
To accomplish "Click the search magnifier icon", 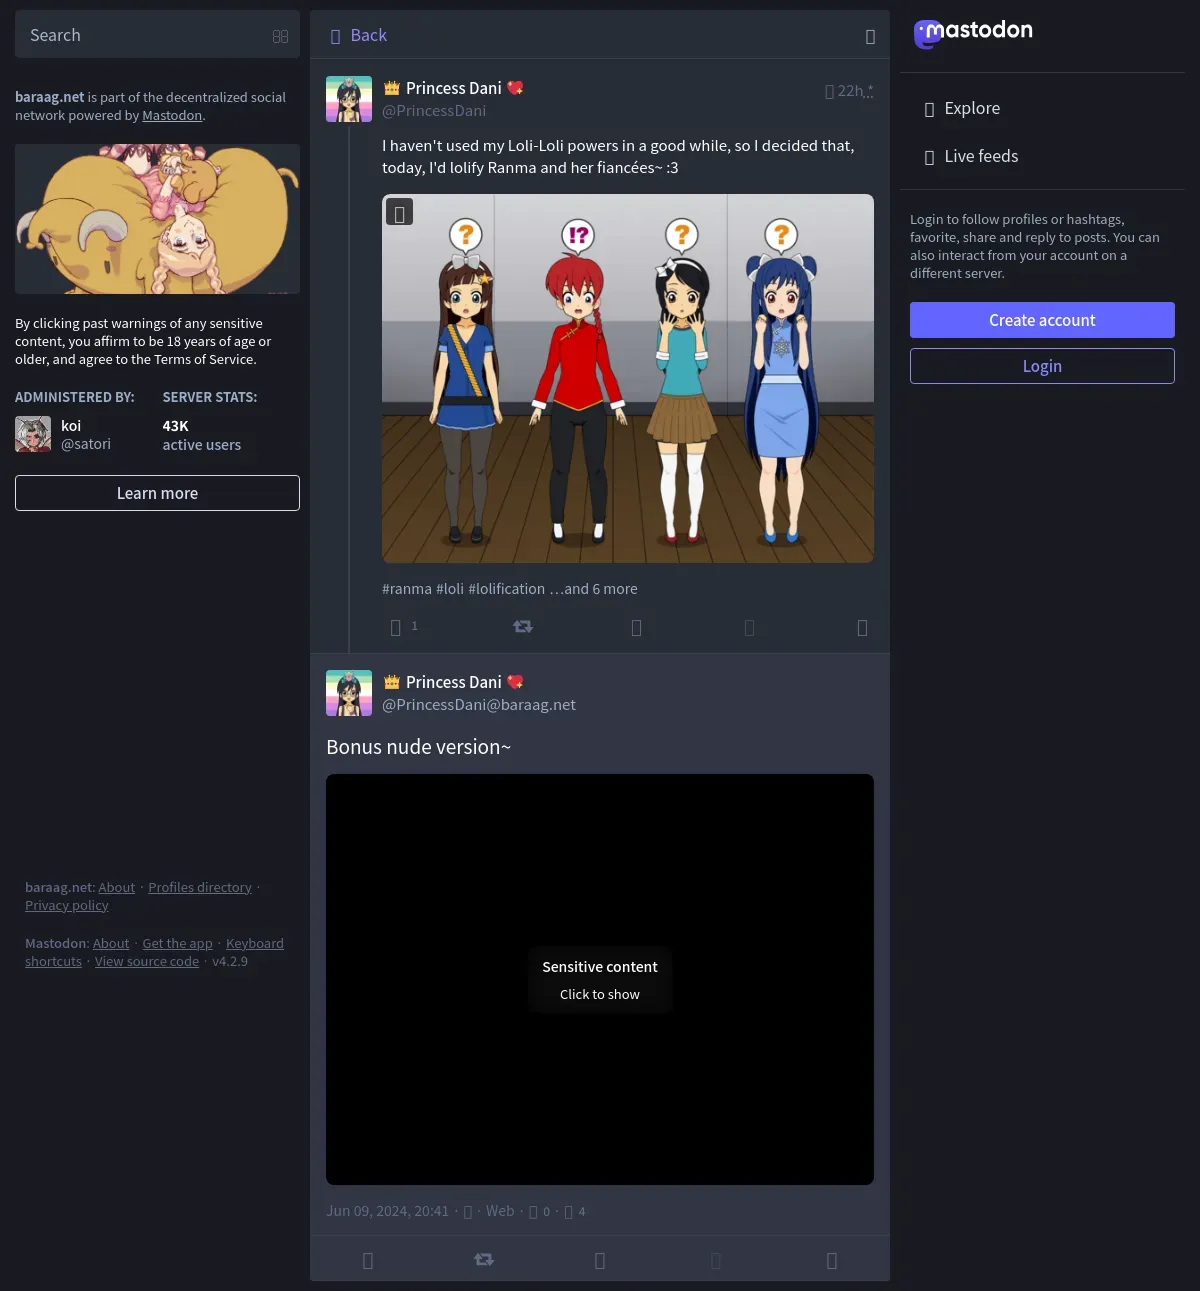I will 280,36.
